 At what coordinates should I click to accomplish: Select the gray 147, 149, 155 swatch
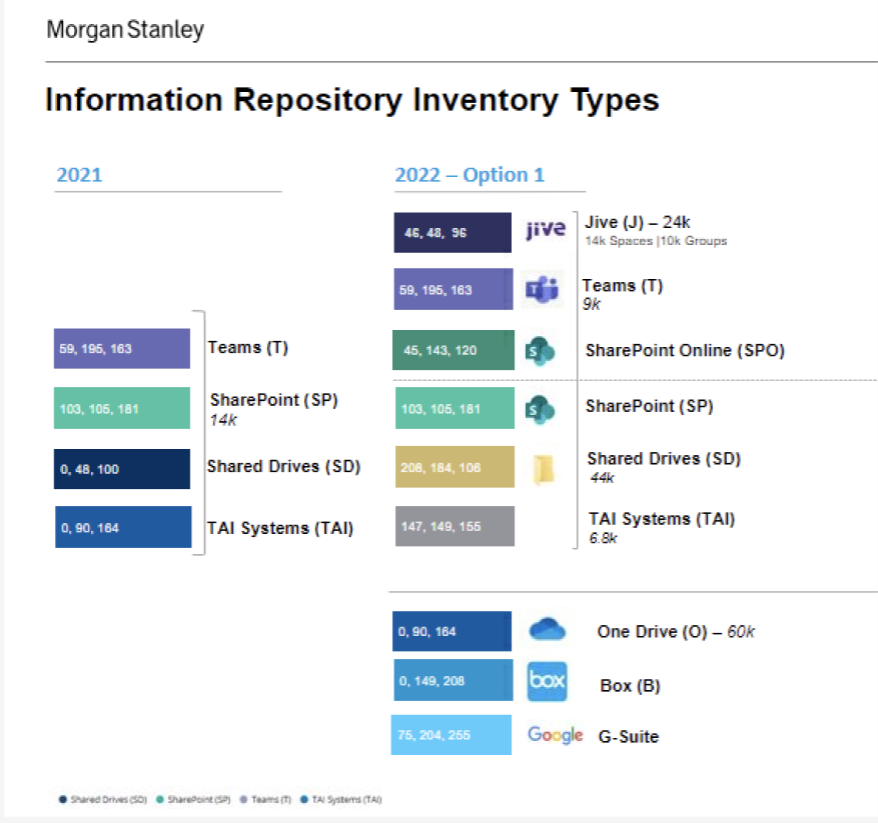(x=455, y=526)
